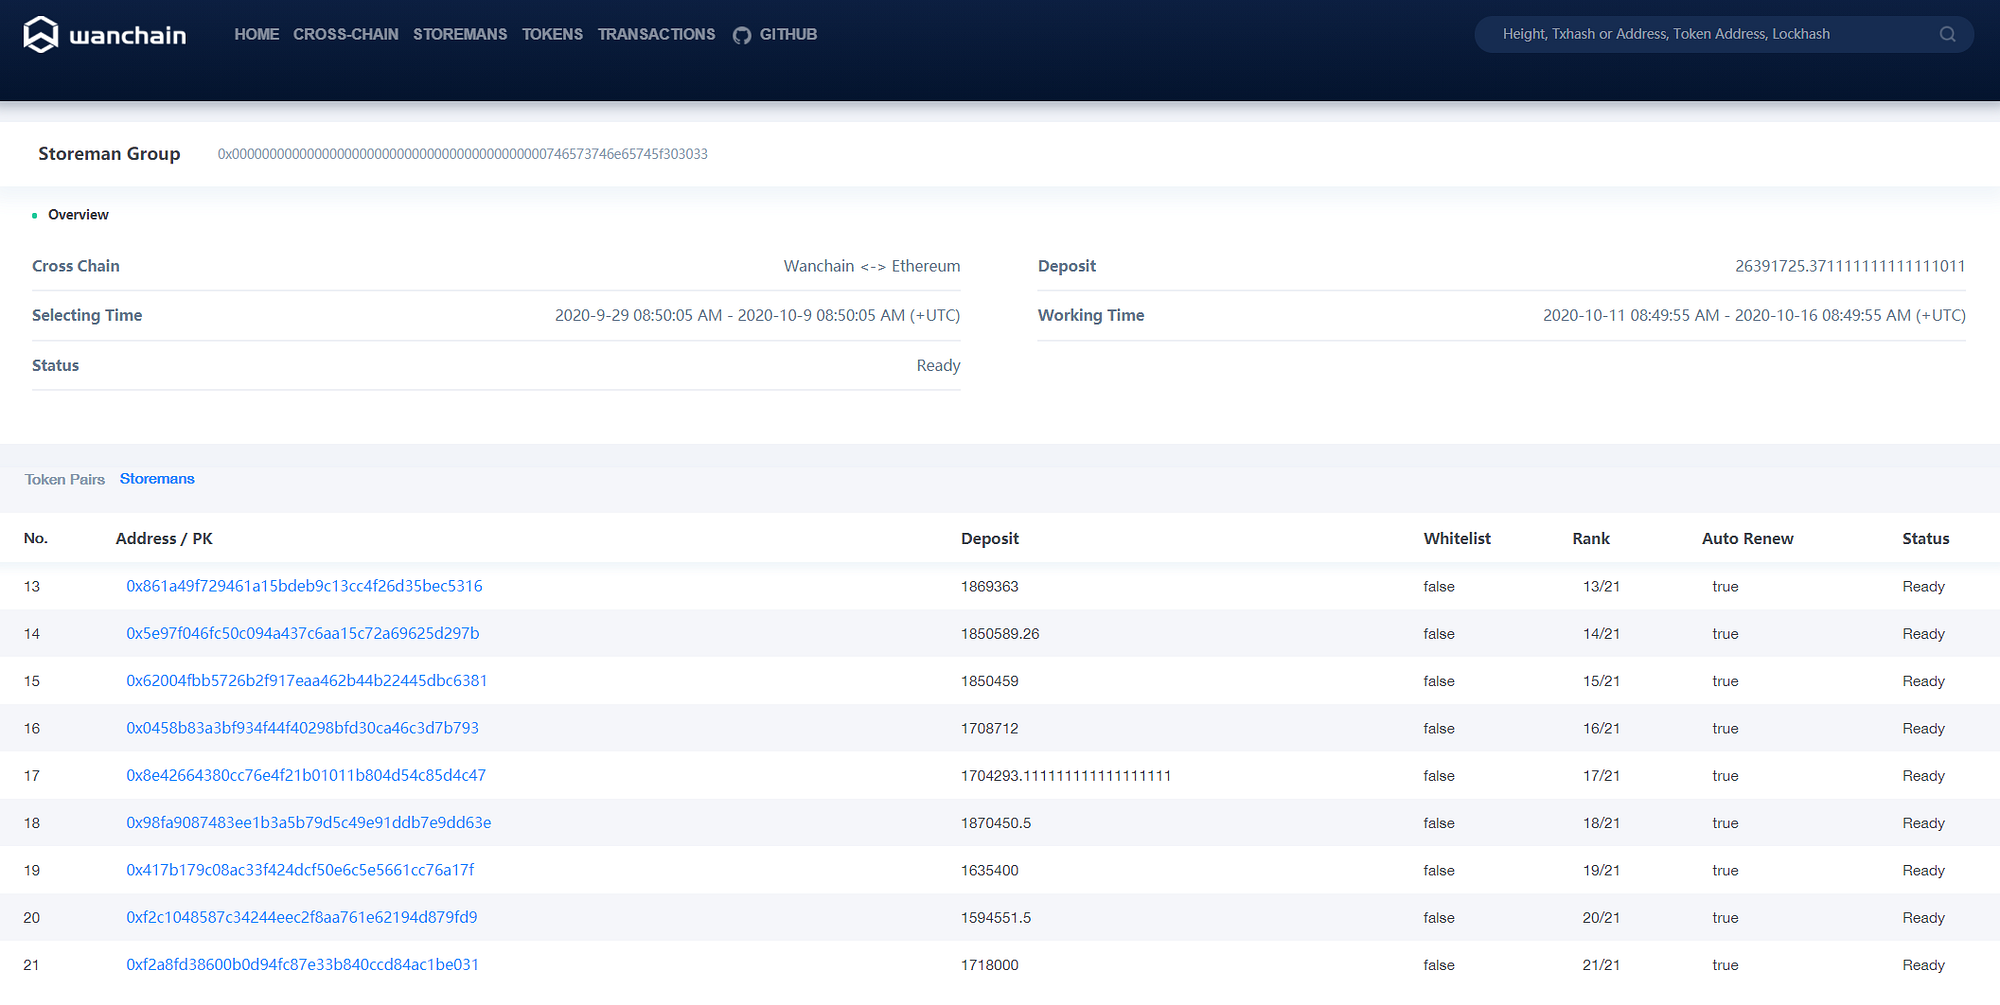Open address 0xf2a8fd38600b0d94fc87e33b840ccd84ac1be031

(302, 964)
